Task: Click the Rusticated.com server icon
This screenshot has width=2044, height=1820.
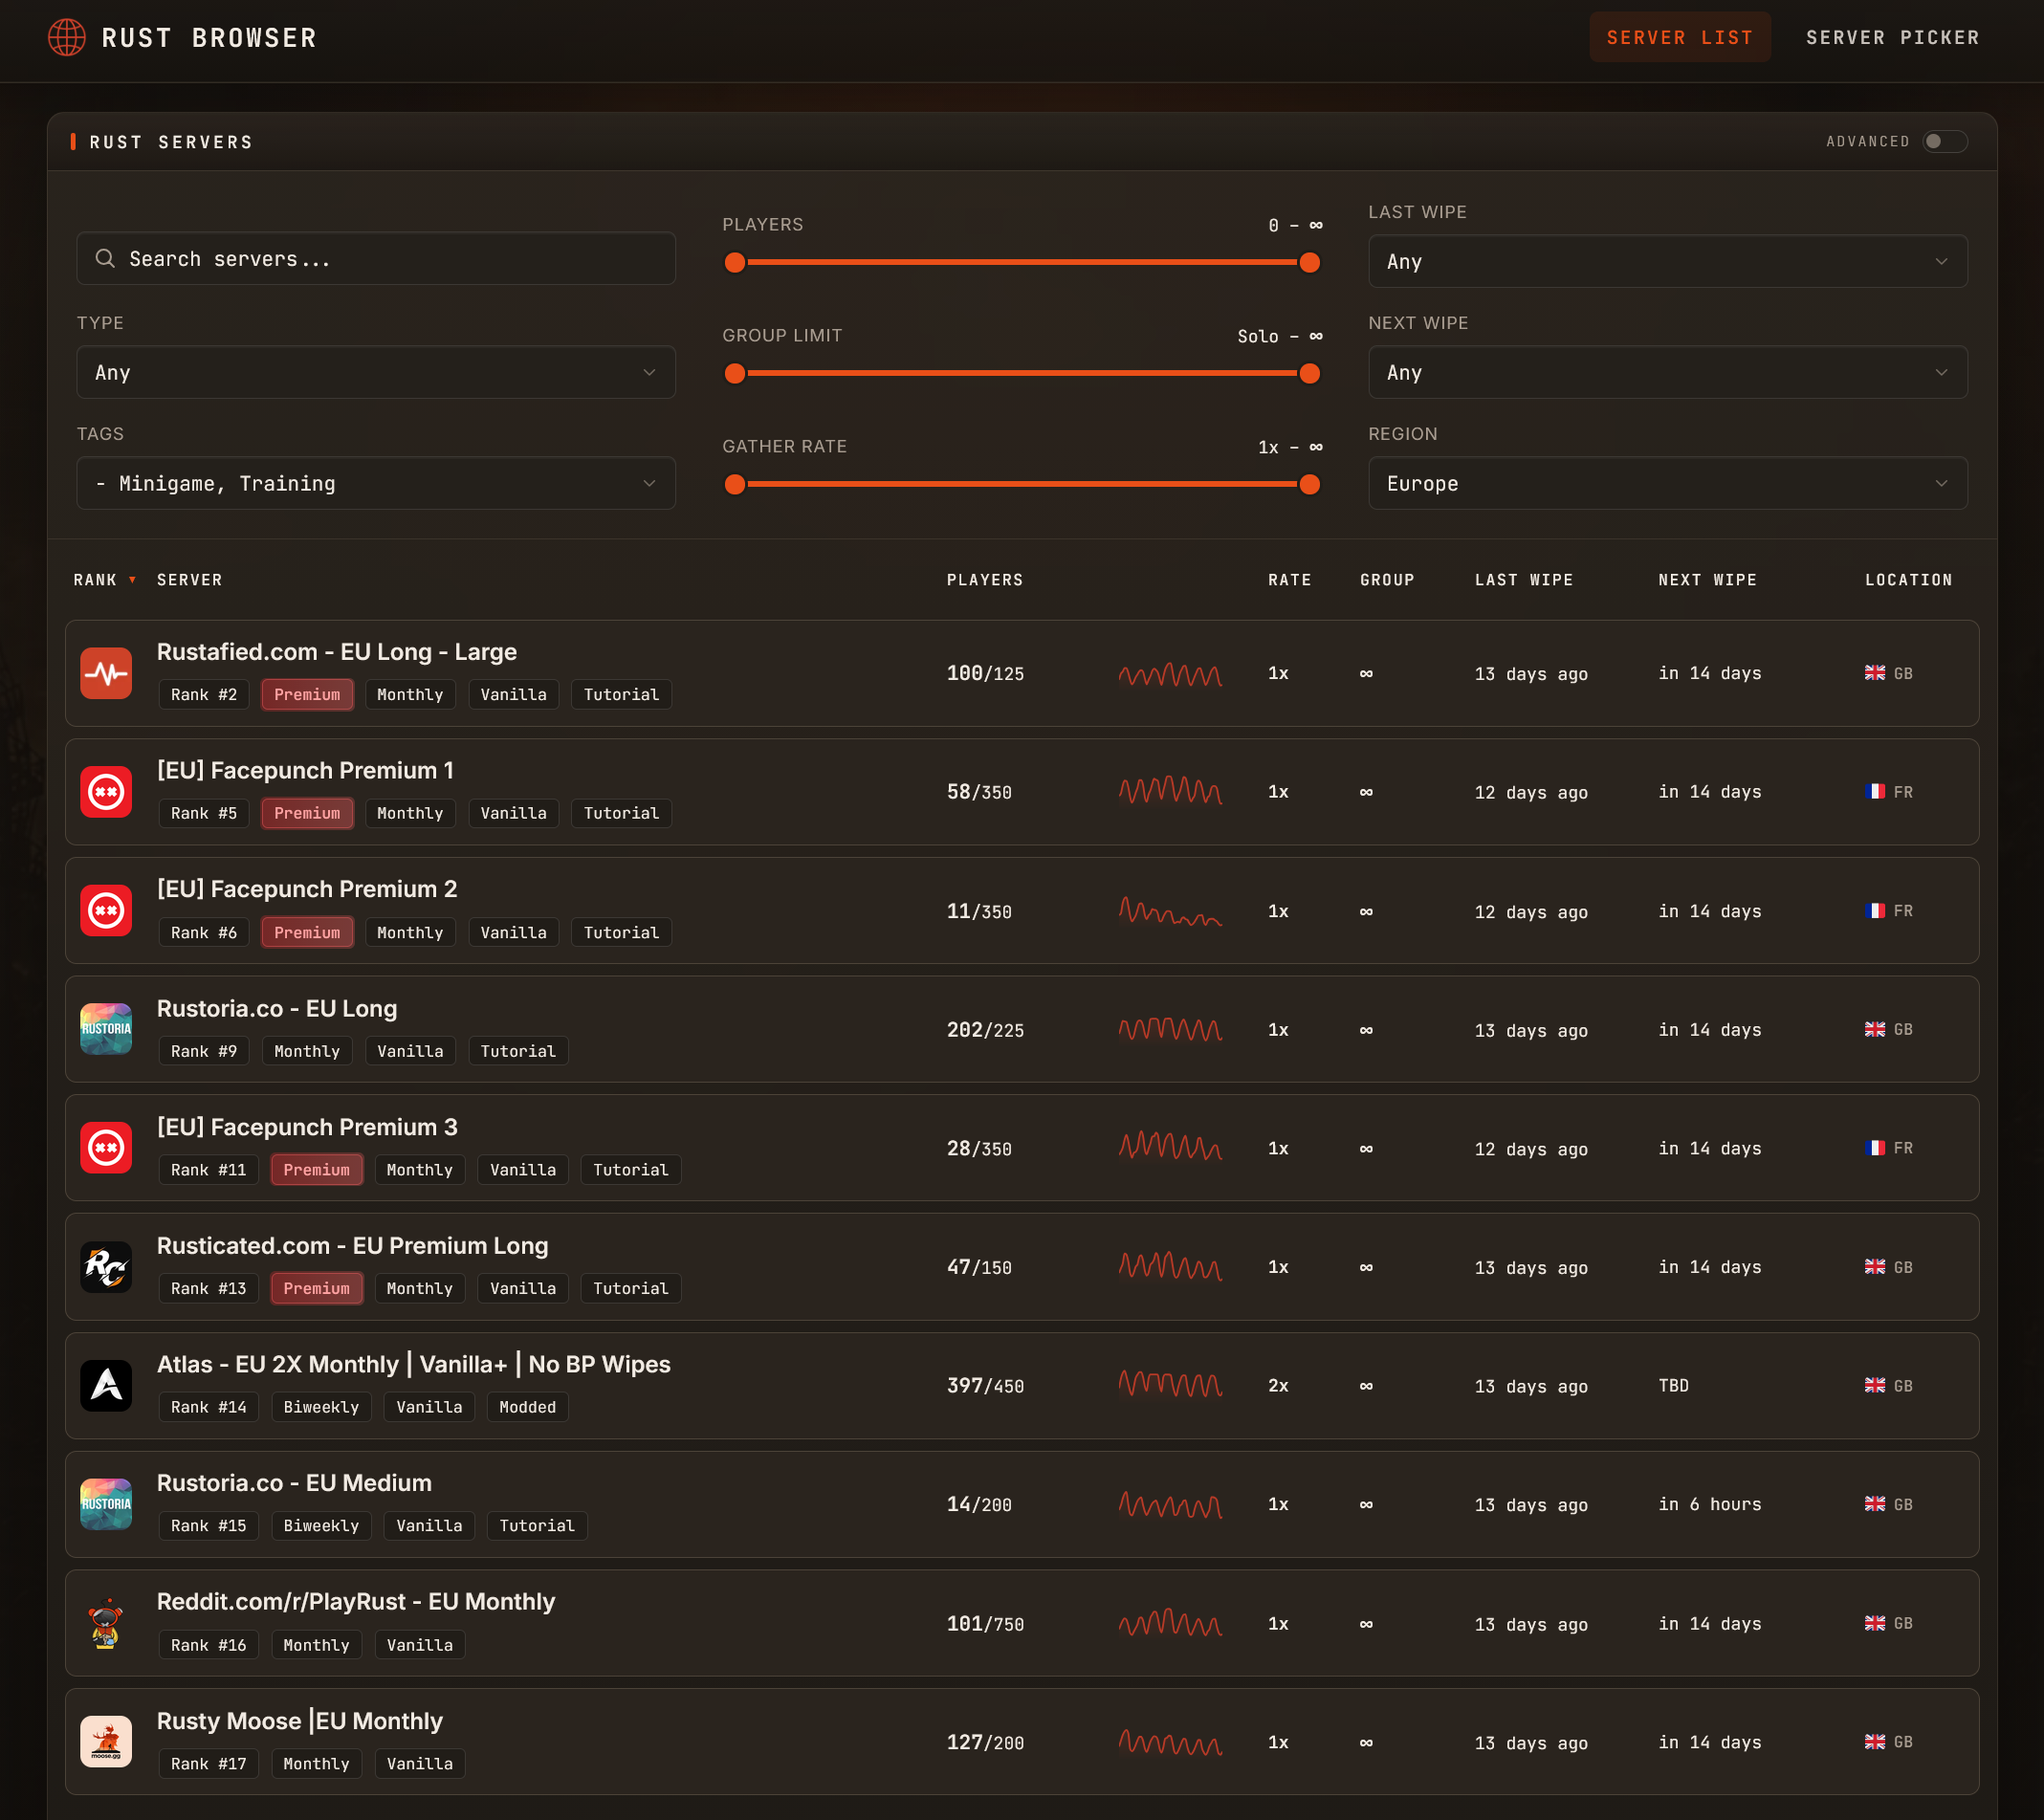Action: [106, 1267]
